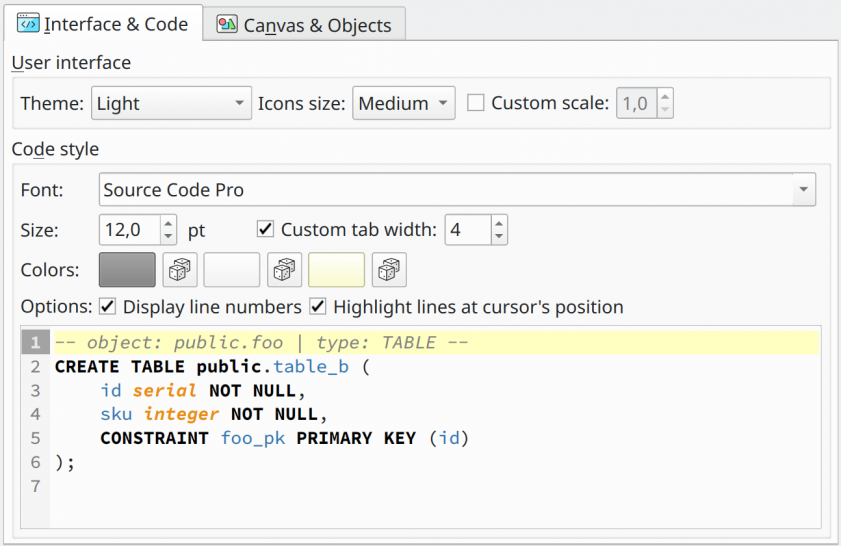Increase font size with up arrow
This screenshot has height=546, width=841.
[x=168, y=224]
